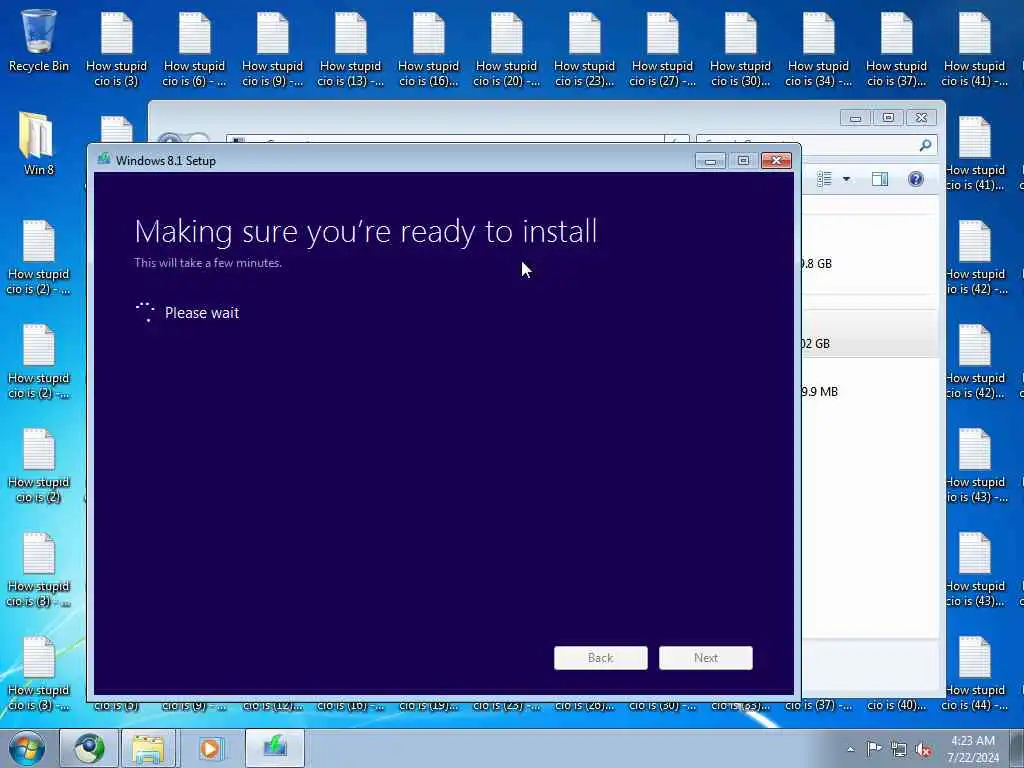Click the Show desktop strip at the taskbar end
Image resolution: width=1024 pixels, height=768 pixels.
(x=1017, y=749)
